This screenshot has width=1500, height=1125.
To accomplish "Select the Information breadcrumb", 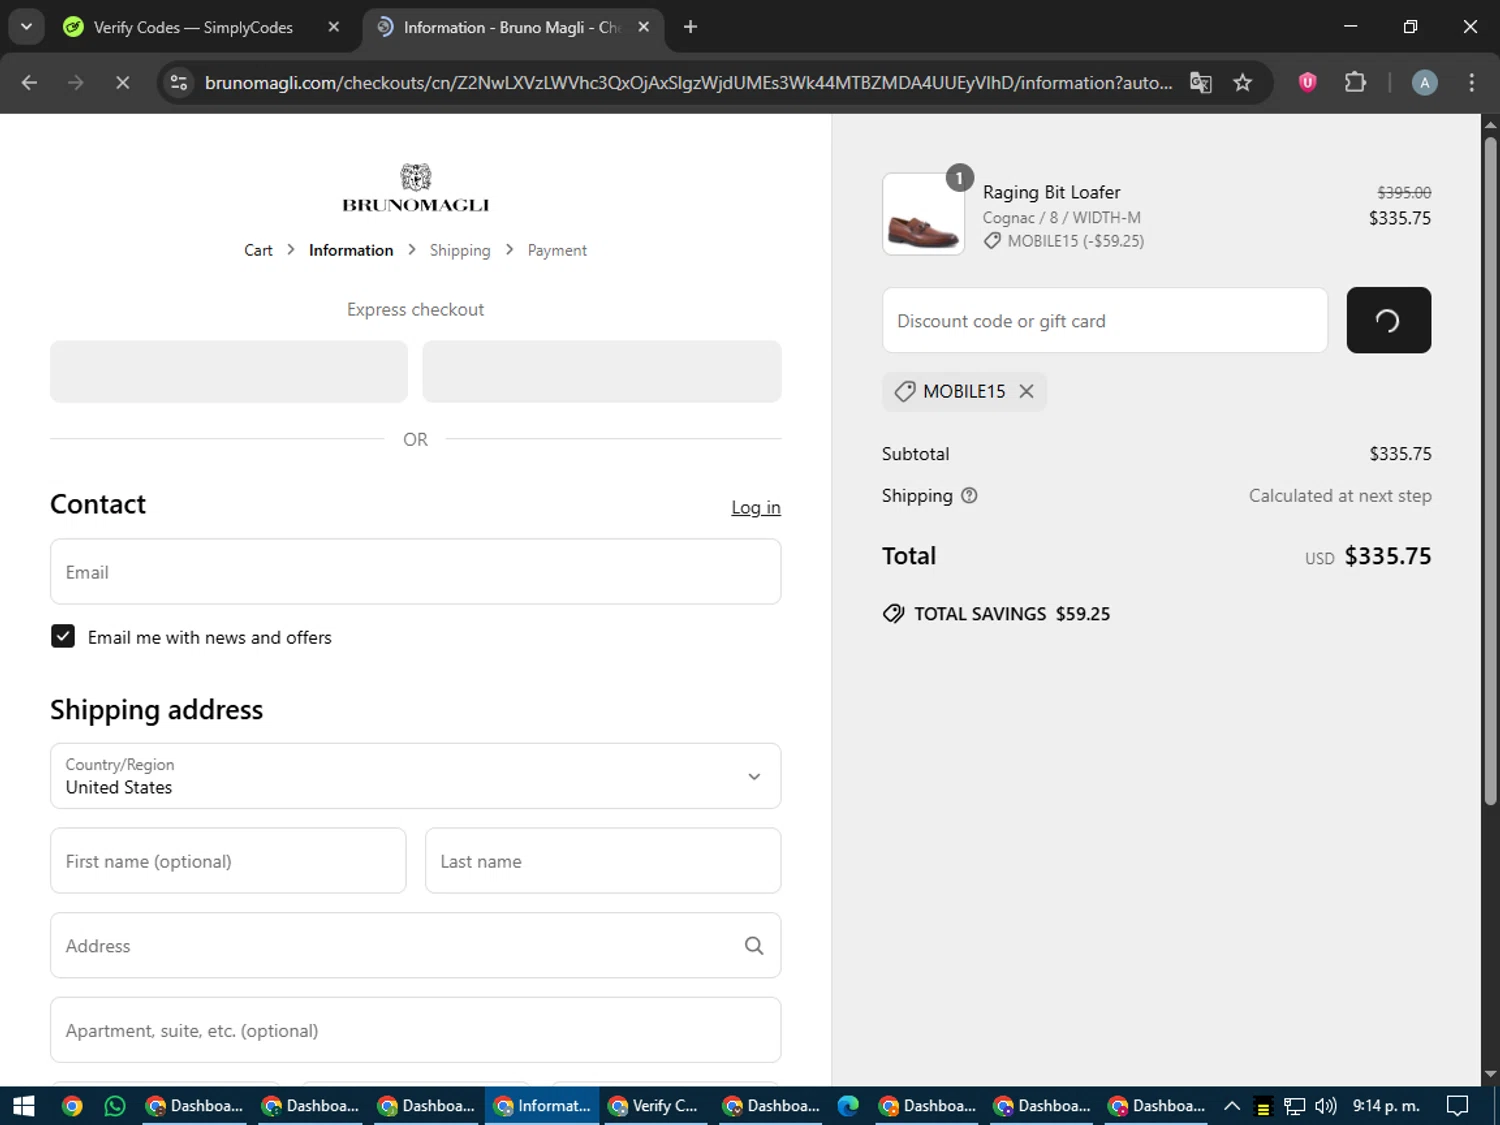I will point(351,250).
